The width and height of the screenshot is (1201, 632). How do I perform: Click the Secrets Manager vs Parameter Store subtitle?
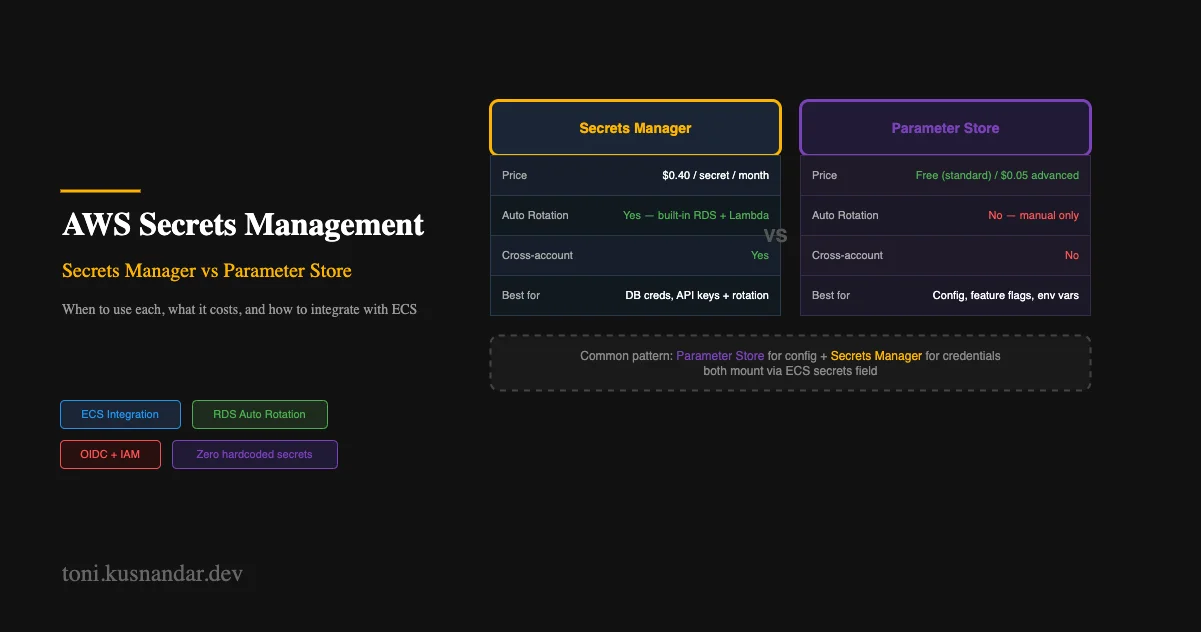coord(207,271)
